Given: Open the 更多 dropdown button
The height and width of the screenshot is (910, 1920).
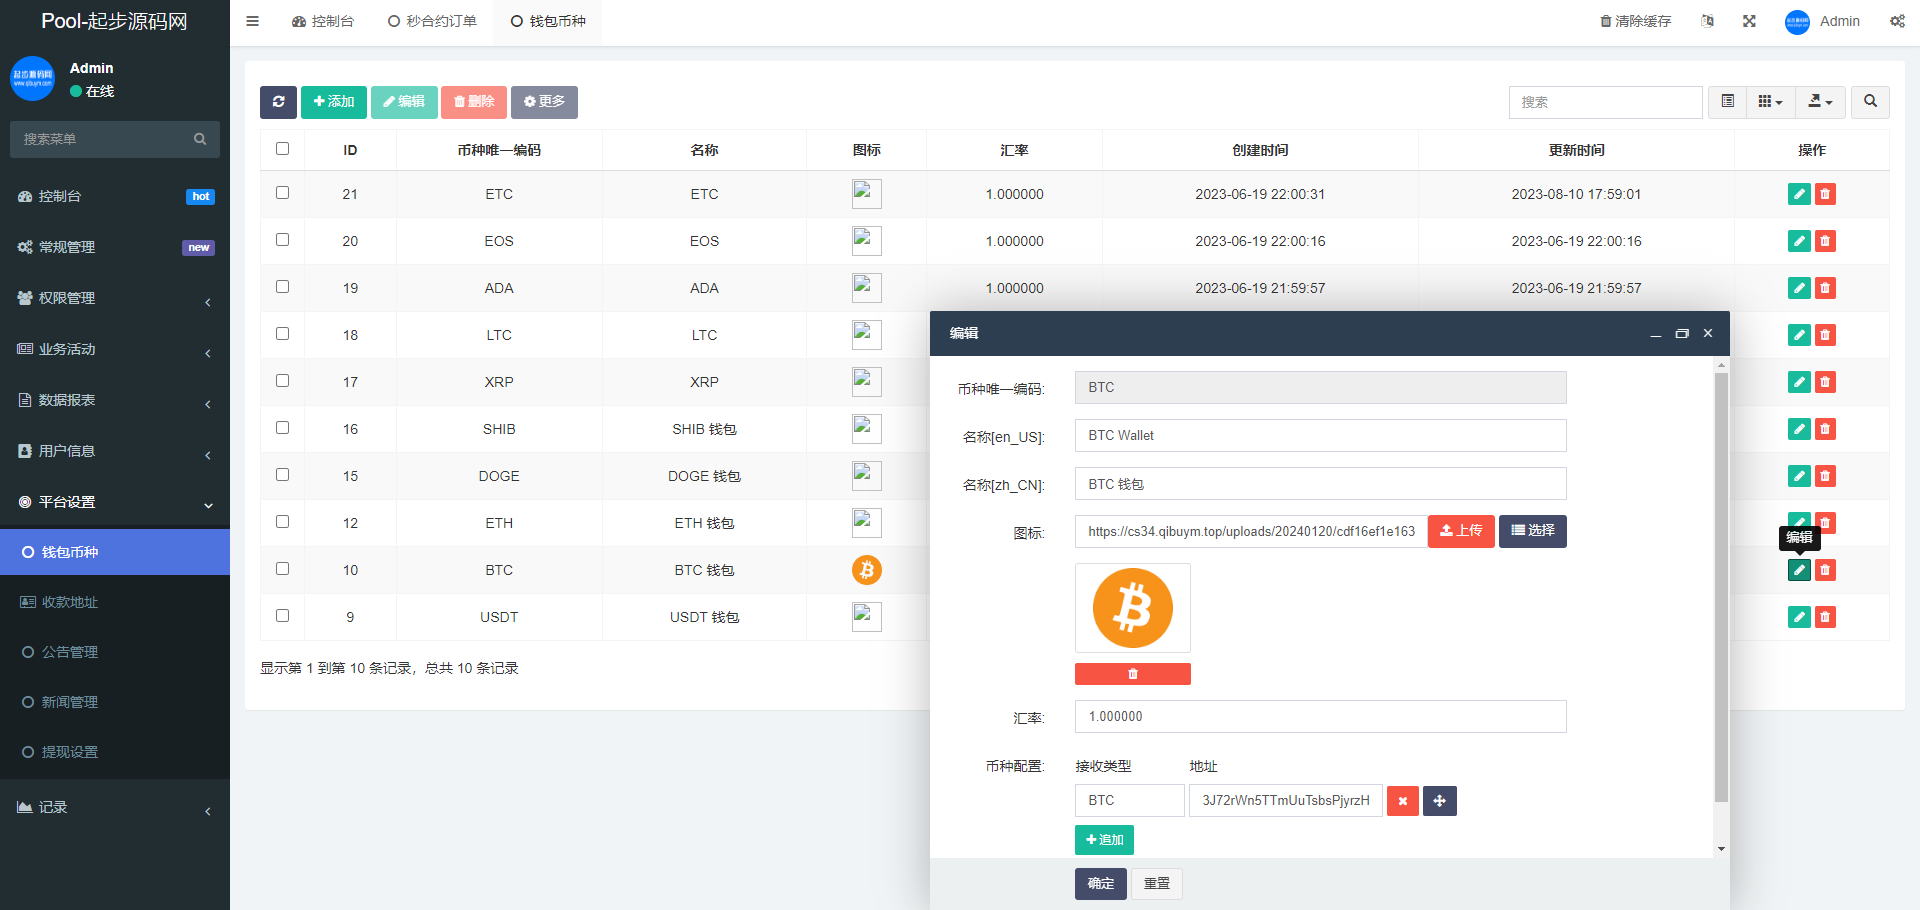Looking at the screenshot, I should (x=544, y=102).
